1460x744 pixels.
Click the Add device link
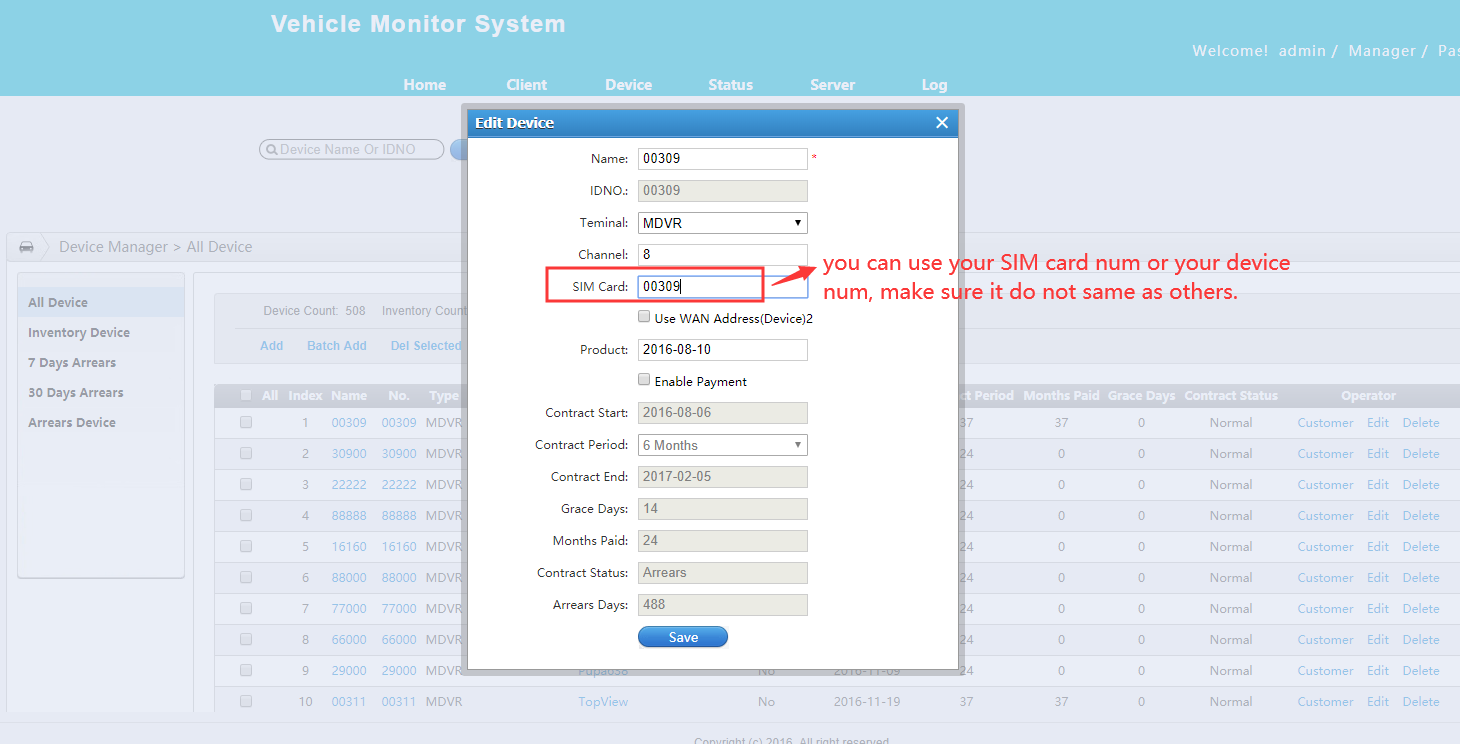[x=272, y=346]
